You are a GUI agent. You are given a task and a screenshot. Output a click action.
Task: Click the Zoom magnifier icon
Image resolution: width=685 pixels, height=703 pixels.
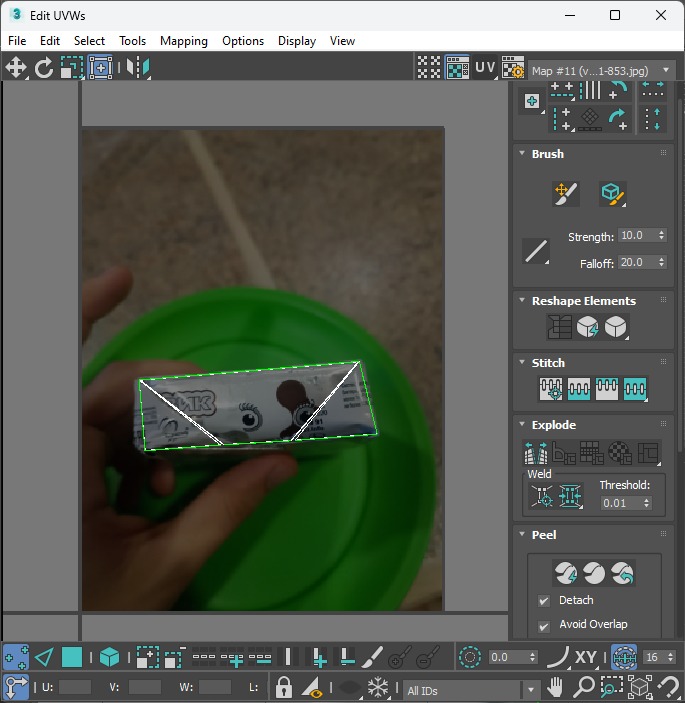(x=584, y=687)
